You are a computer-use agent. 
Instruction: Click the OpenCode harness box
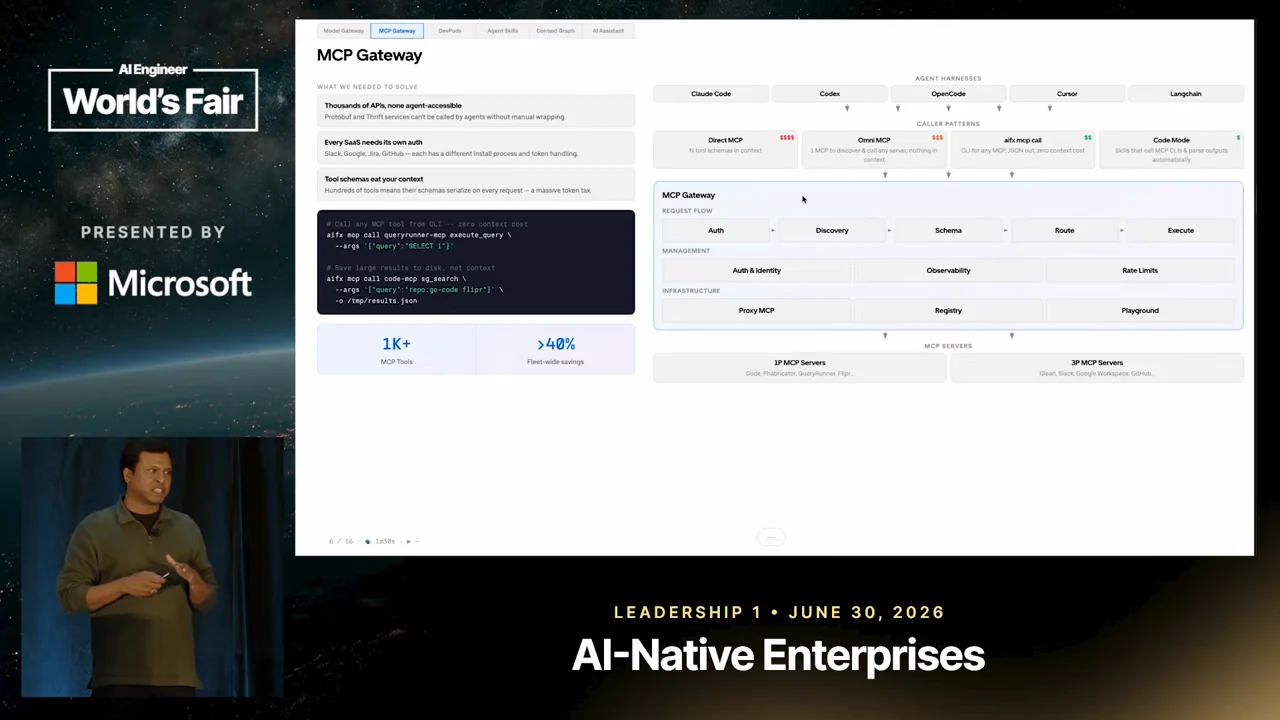[948, 94]
